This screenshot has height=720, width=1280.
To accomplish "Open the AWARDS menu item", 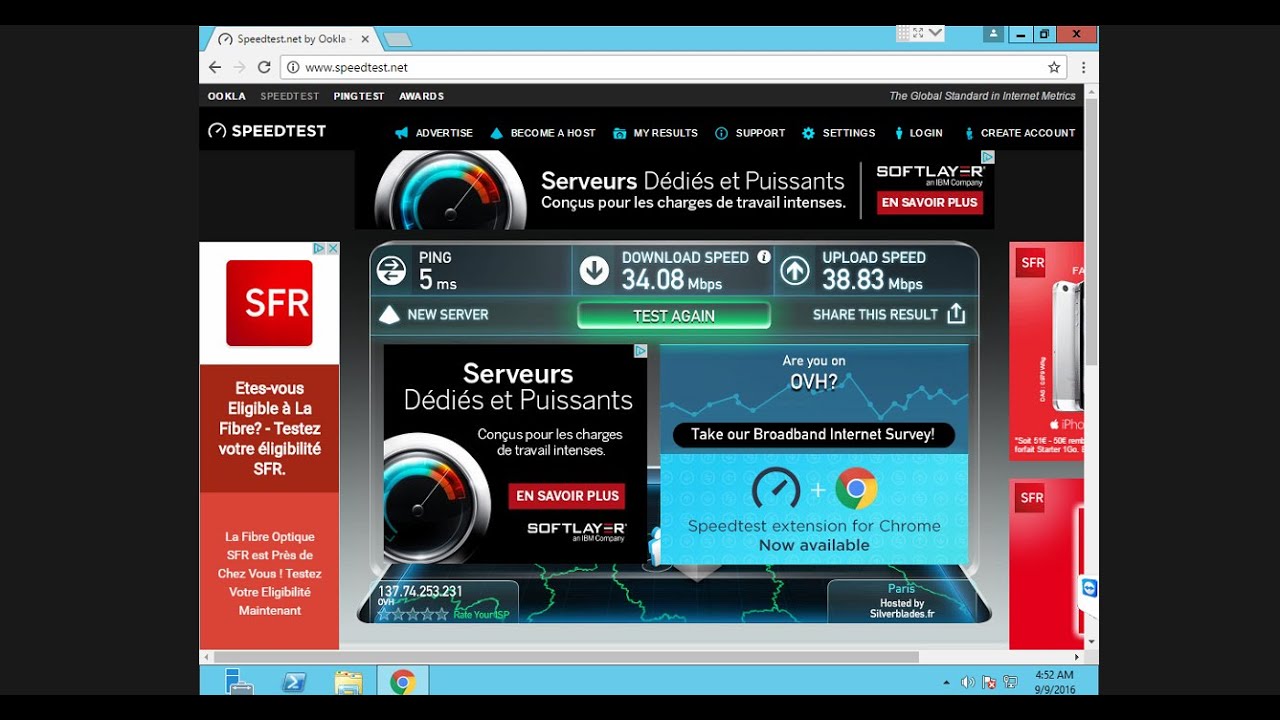I will [421, 96].
